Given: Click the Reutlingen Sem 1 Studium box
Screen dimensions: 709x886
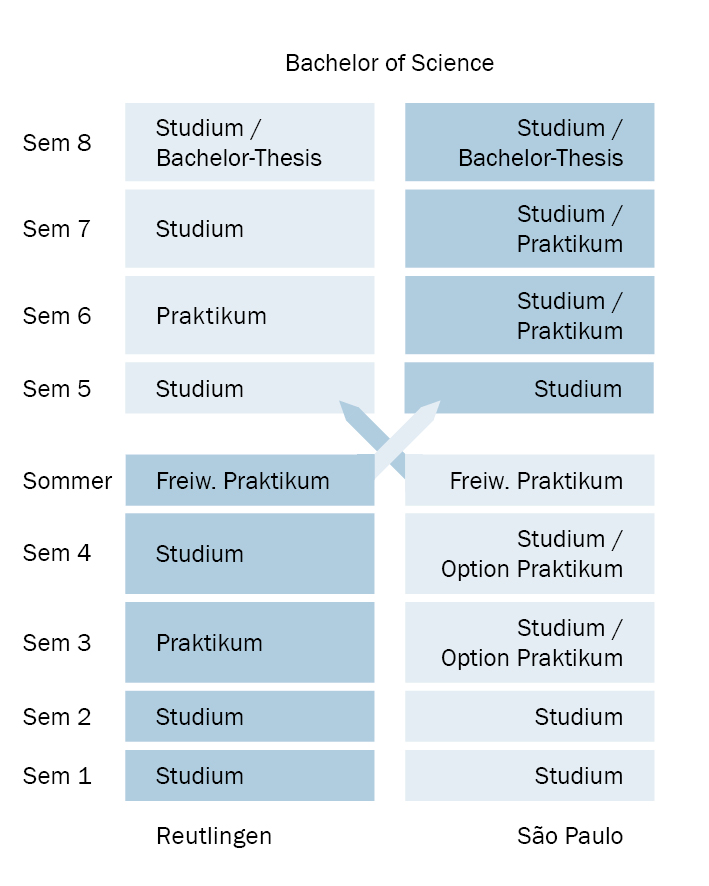Looking at the screenshot, I should pyautogui.click(x=249, y=776).
